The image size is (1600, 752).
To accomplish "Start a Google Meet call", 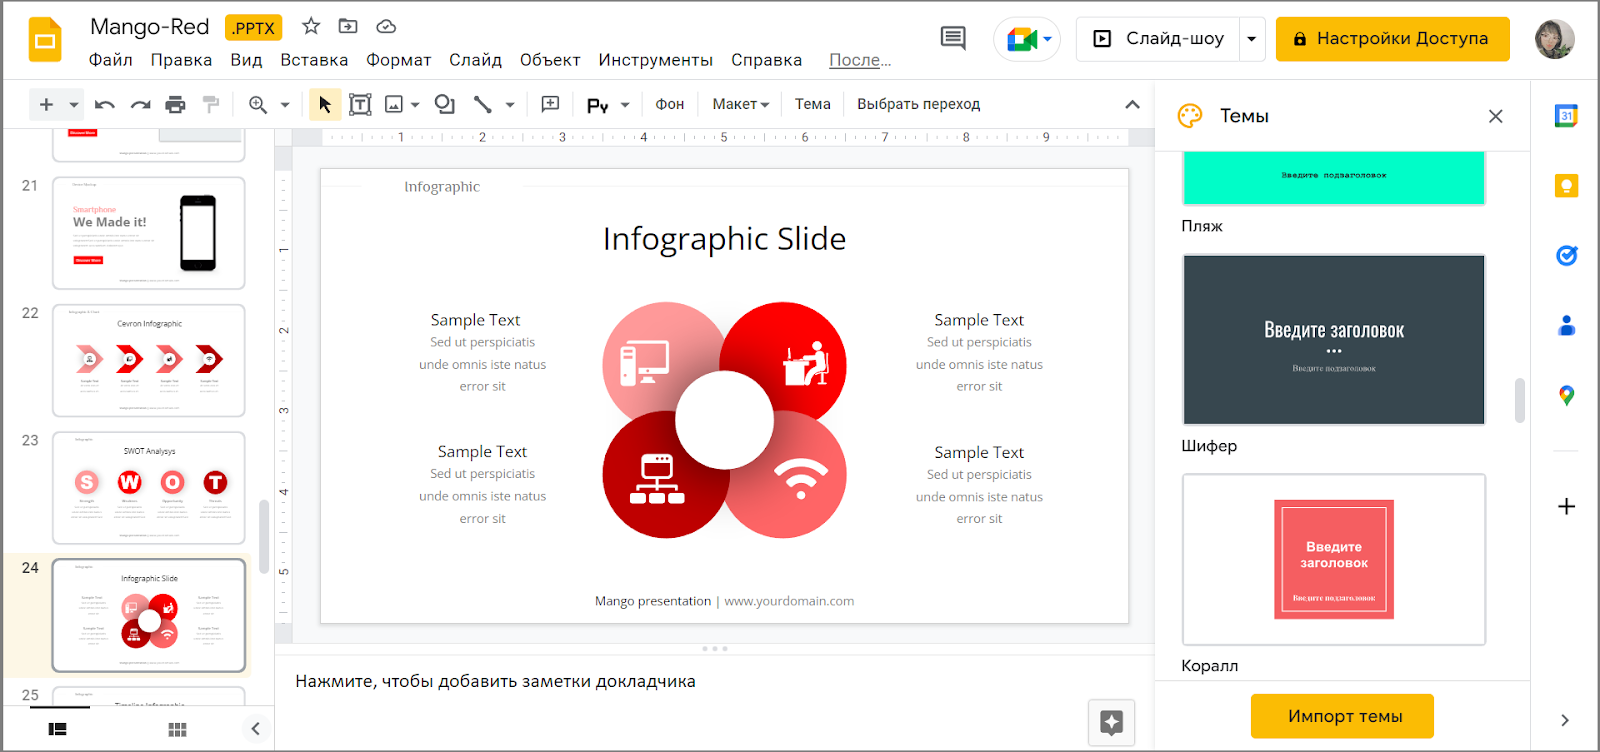I will tap(1021, 39).
